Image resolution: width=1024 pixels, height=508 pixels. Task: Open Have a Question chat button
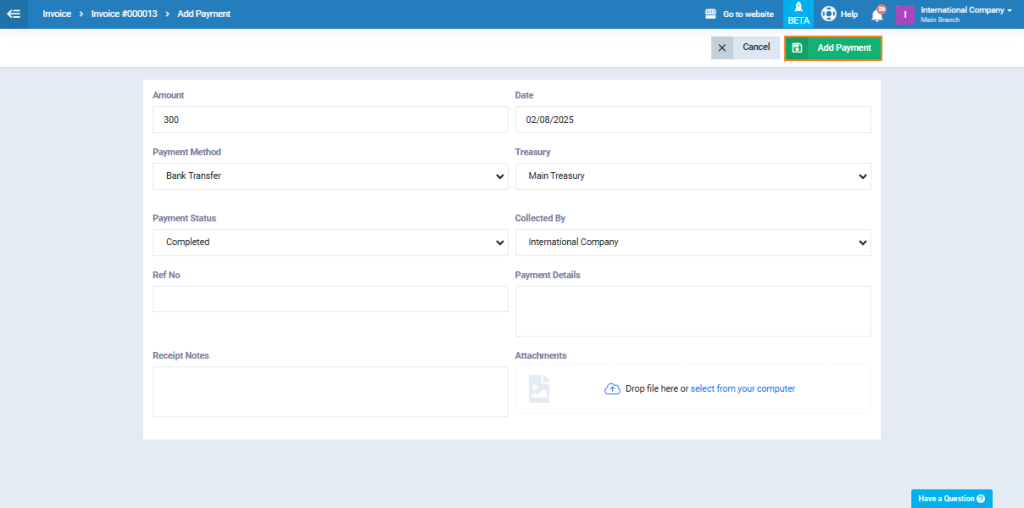(952, 498)
